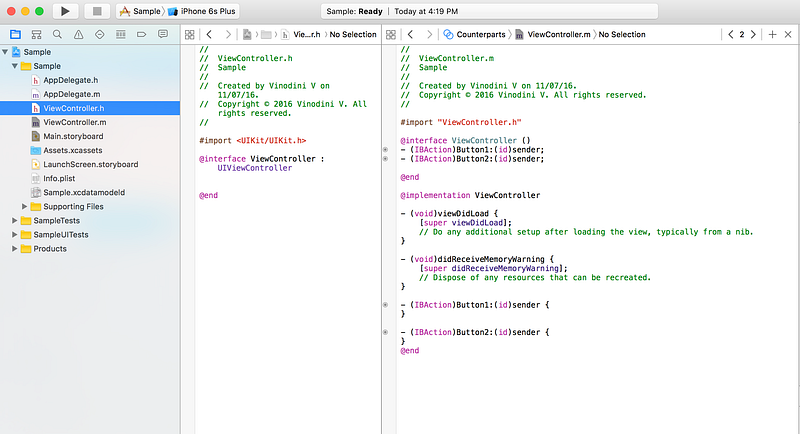Open related items menu in assistant editor
Image resolution: width=800 pixels, height=434 pixels.
pos(391,35)
